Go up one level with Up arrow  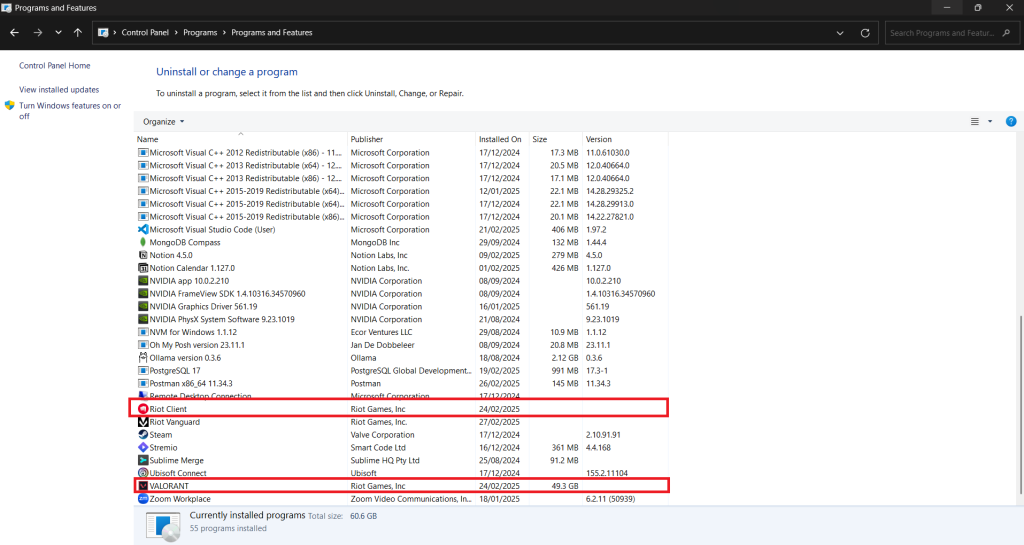pyautogui.click(x=78, y=33)
